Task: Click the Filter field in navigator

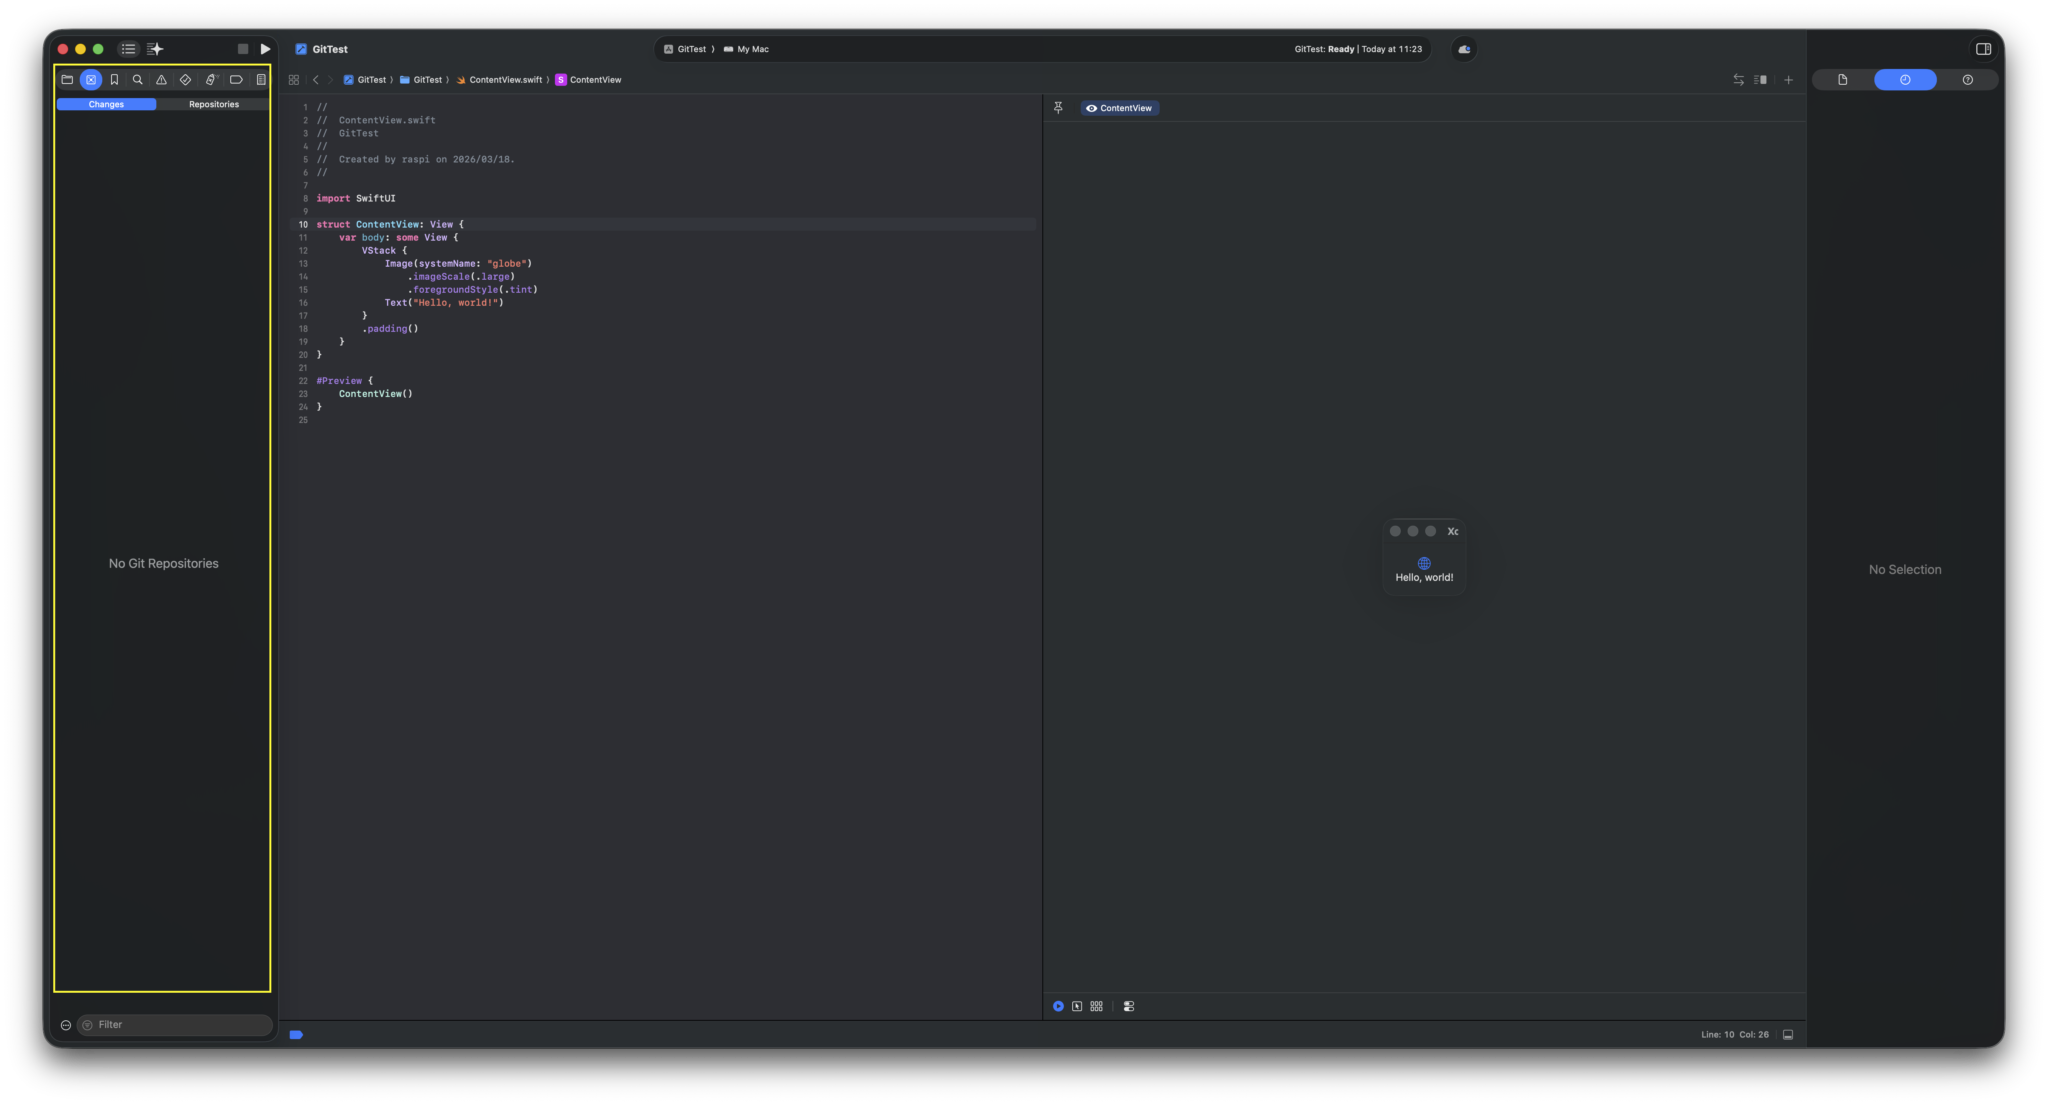Action: coord(175,1025)
